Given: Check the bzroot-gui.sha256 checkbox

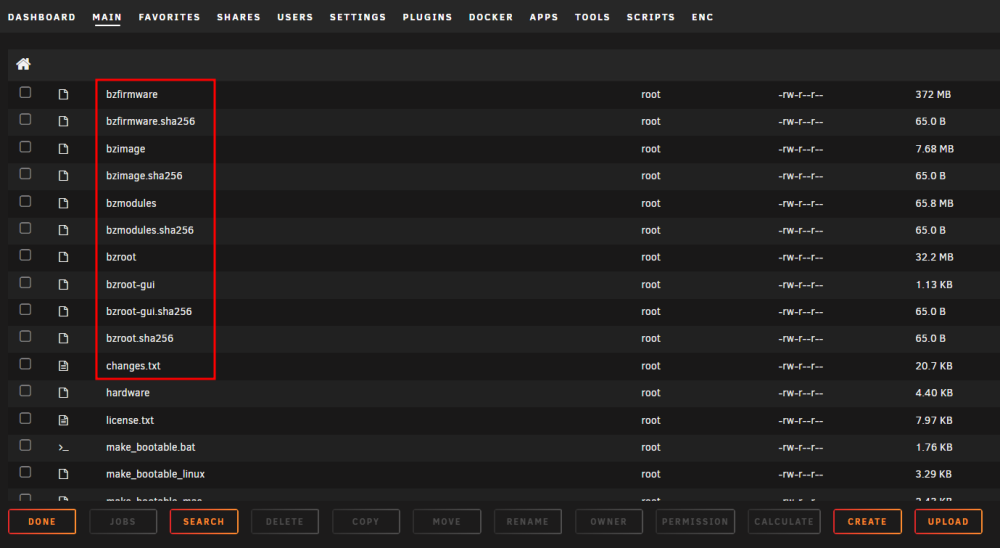Looking at the screenshot, I should pos(25,309).
